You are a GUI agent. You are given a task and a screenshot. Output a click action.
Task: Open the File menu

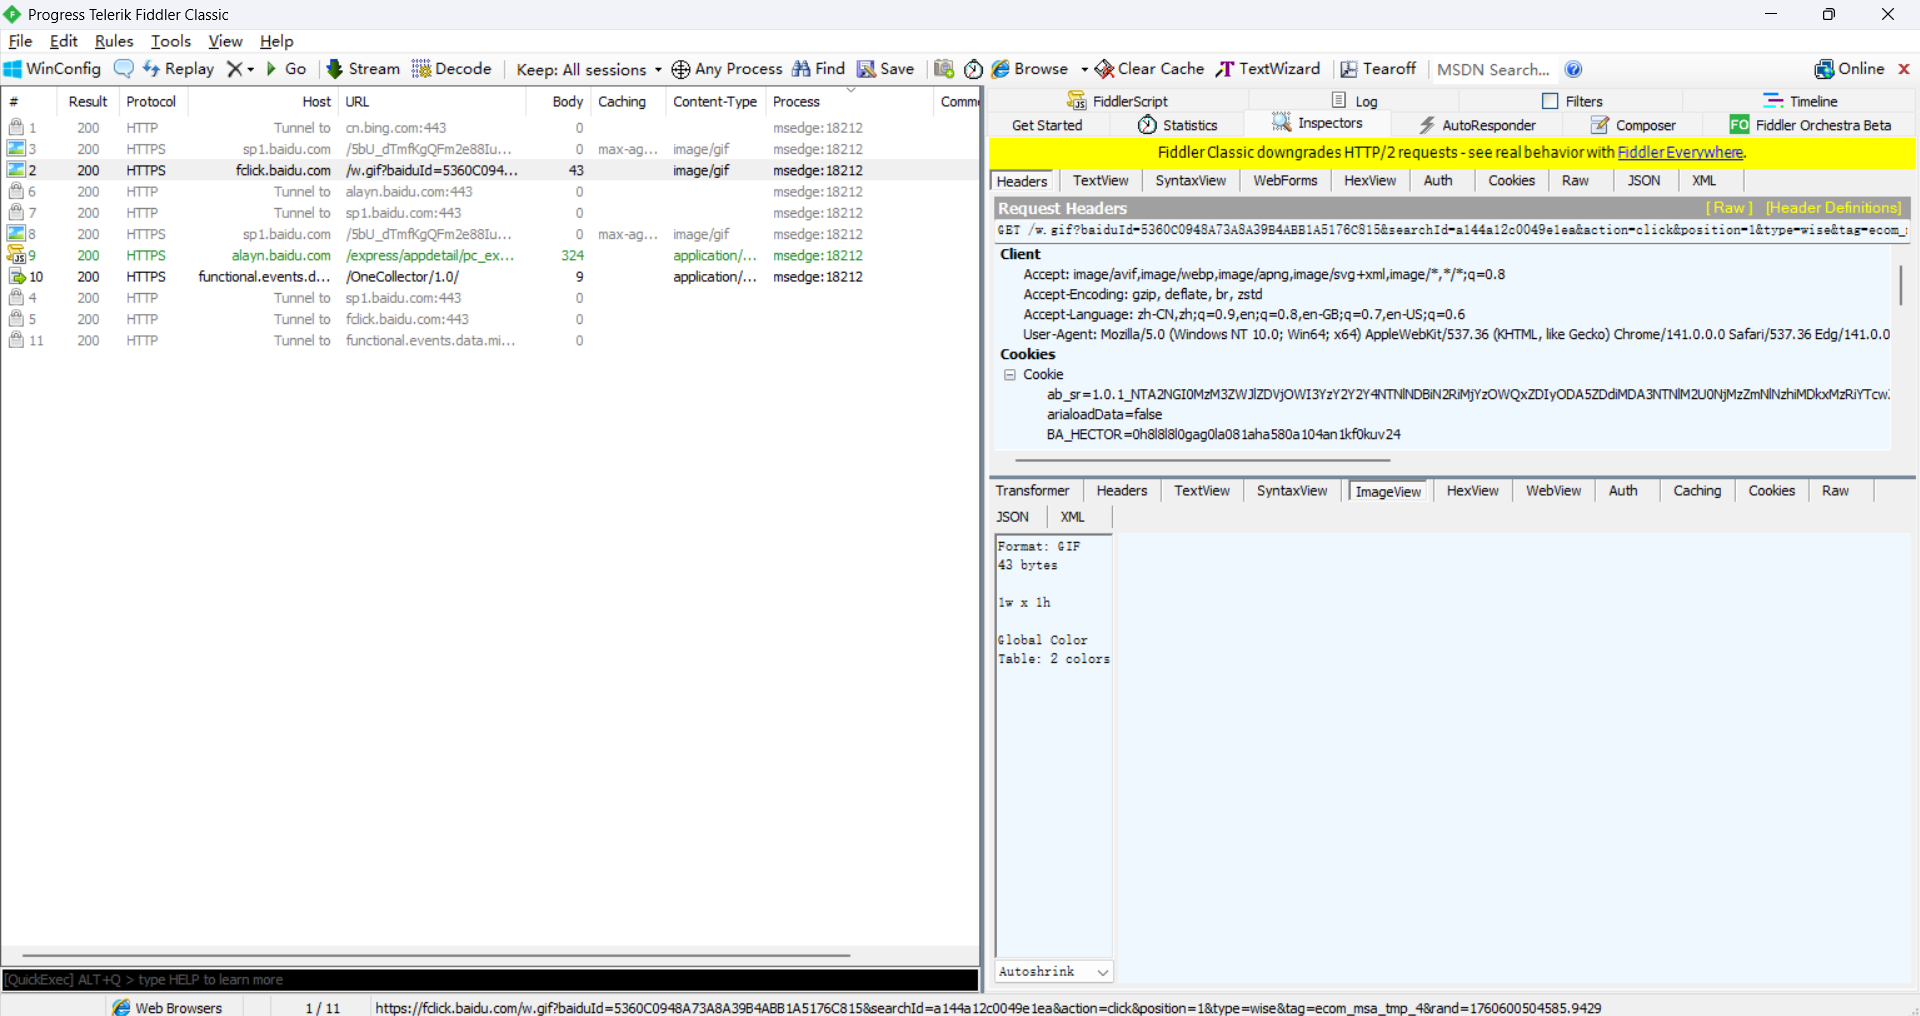[x=20, y=41]
